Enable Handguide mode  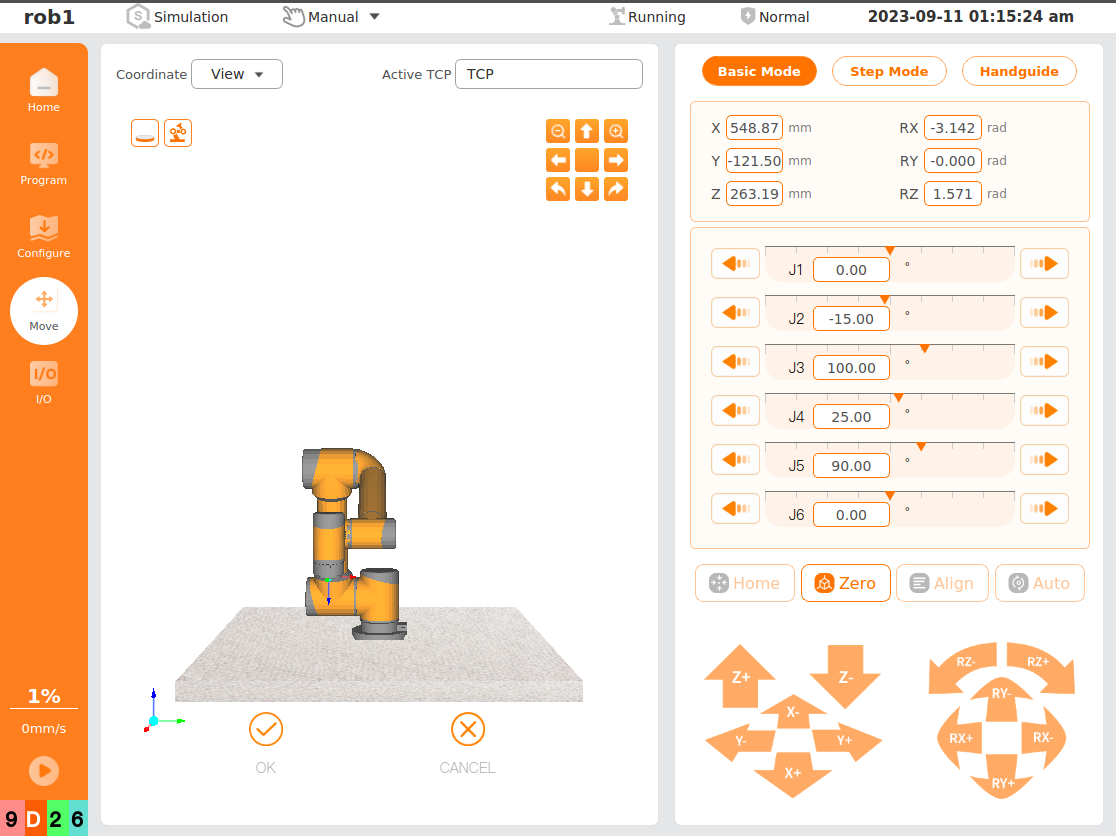click(1019, 72)
